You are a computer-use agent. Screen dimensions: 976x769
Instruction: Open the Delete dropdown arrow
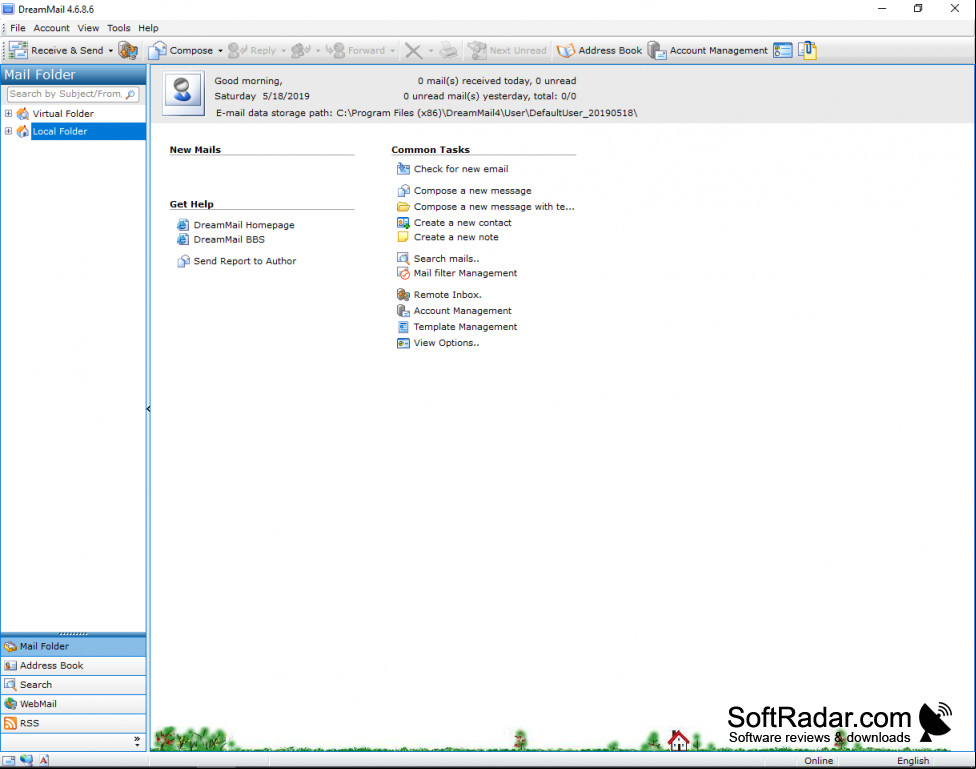[431, 51]
